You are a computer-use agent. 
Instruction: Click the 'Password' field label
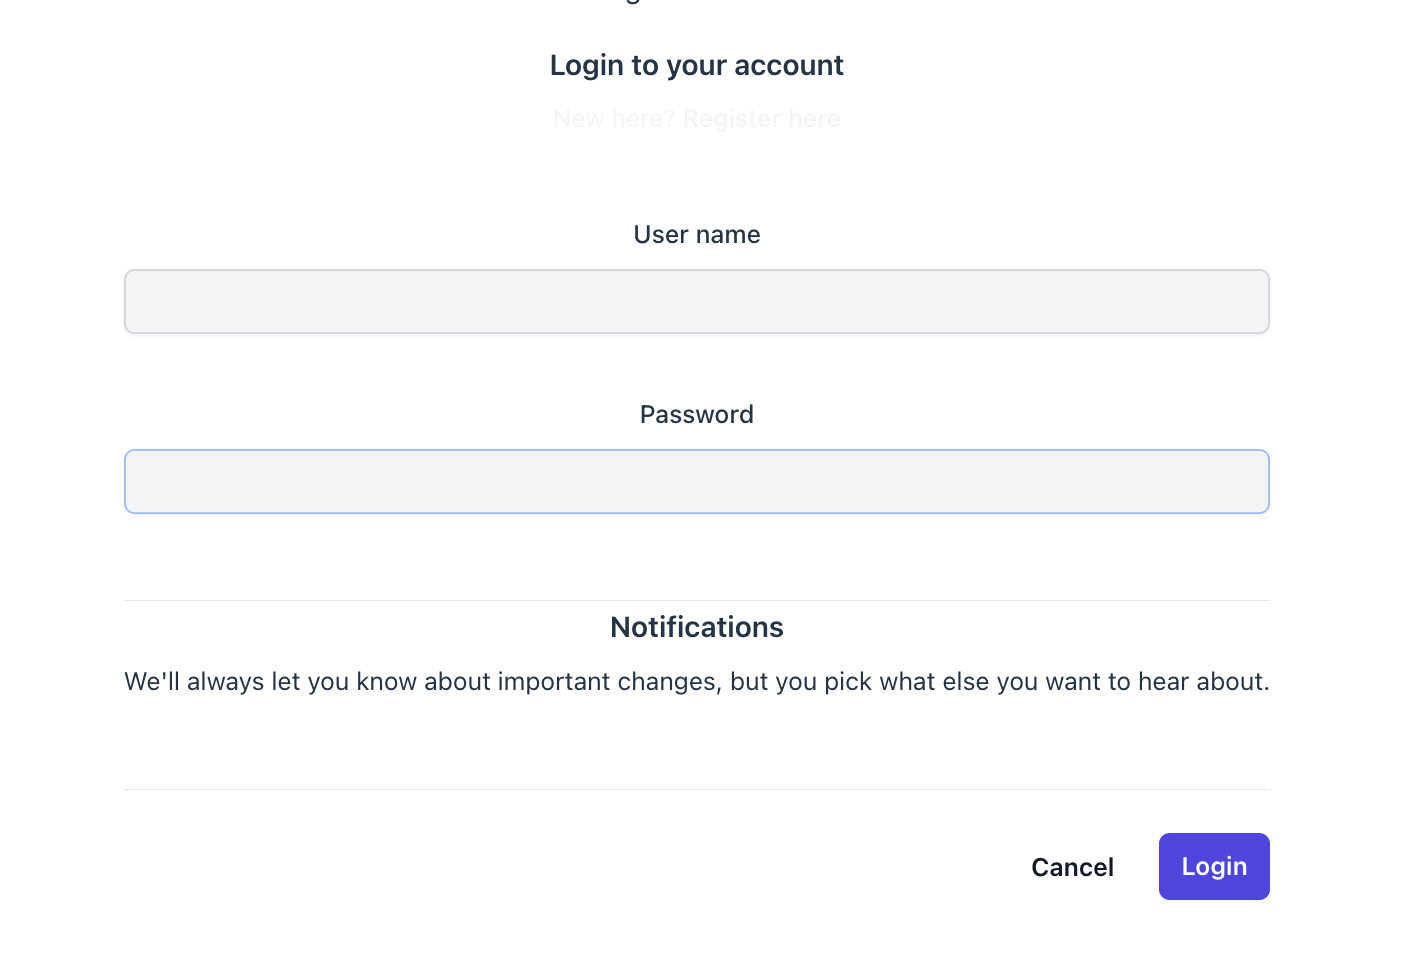coord(696,414)
